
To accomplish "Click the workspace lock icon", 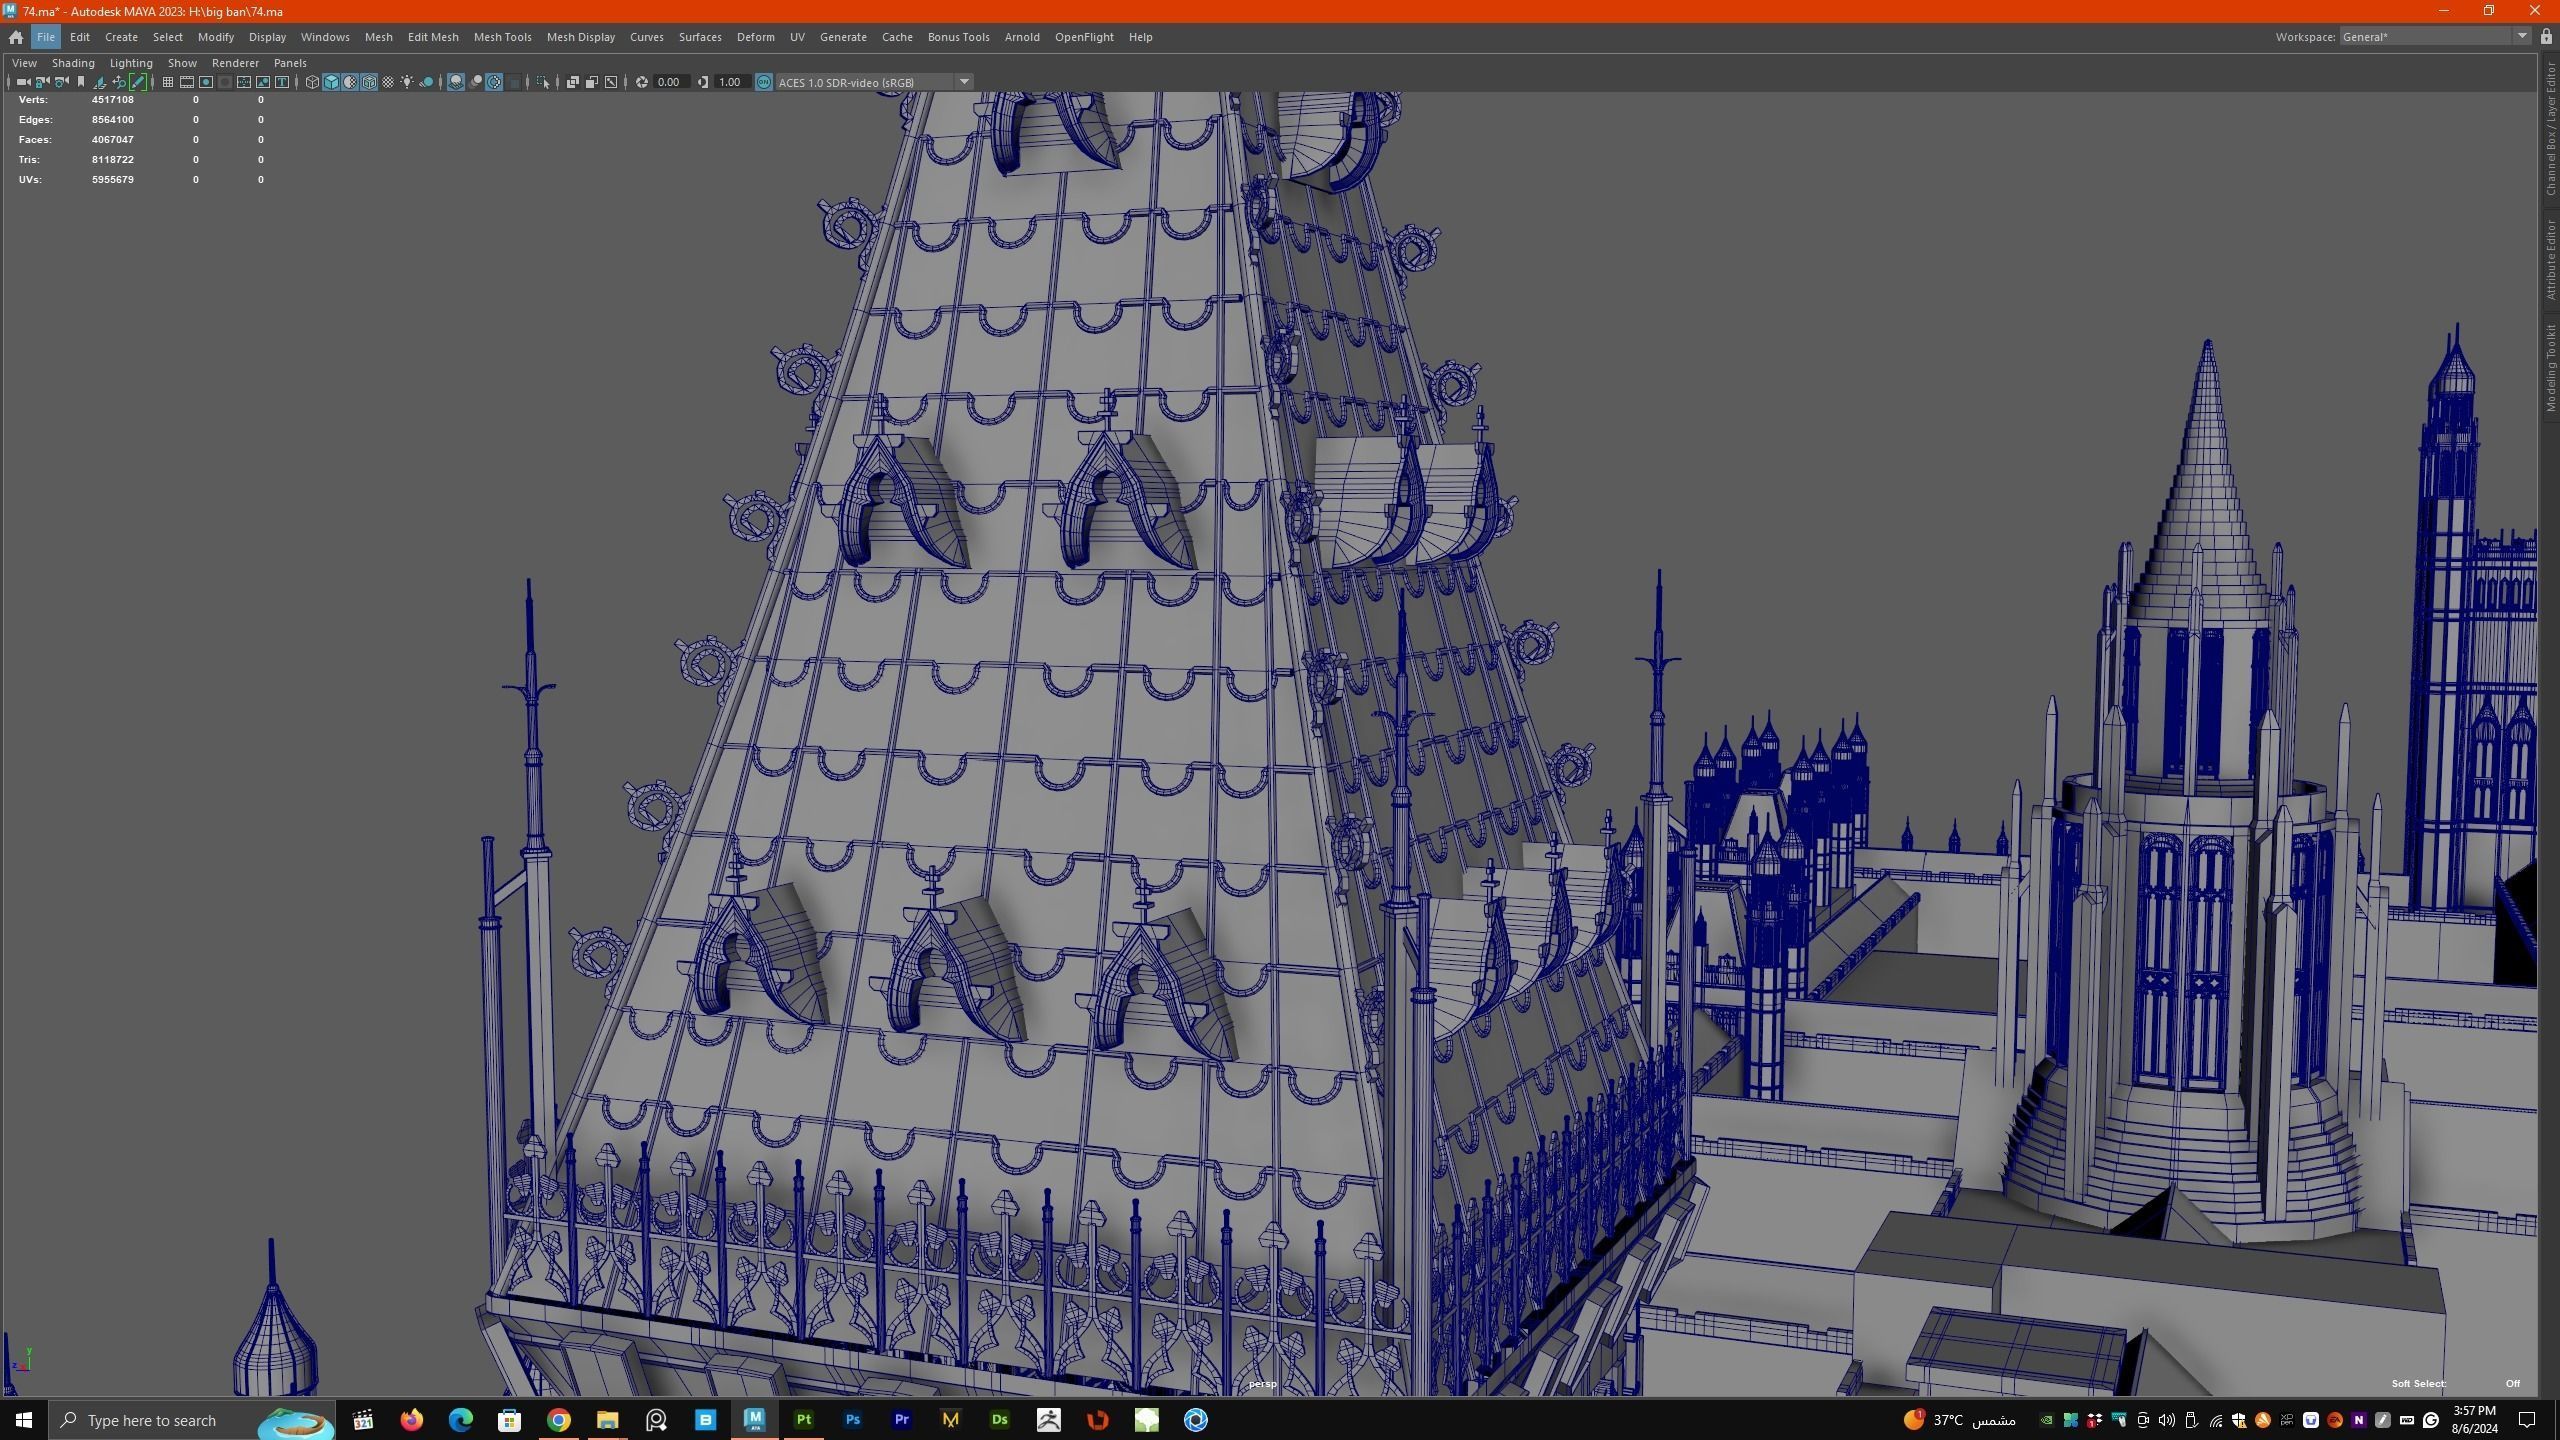I will point(2546,37).
